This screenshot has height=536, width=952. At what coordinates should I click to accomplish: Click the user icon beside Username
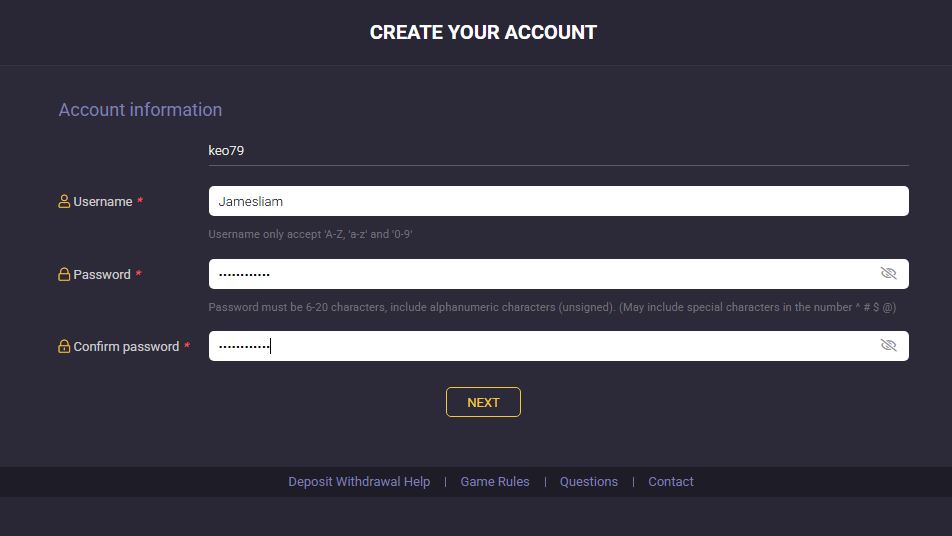point(64,201)
